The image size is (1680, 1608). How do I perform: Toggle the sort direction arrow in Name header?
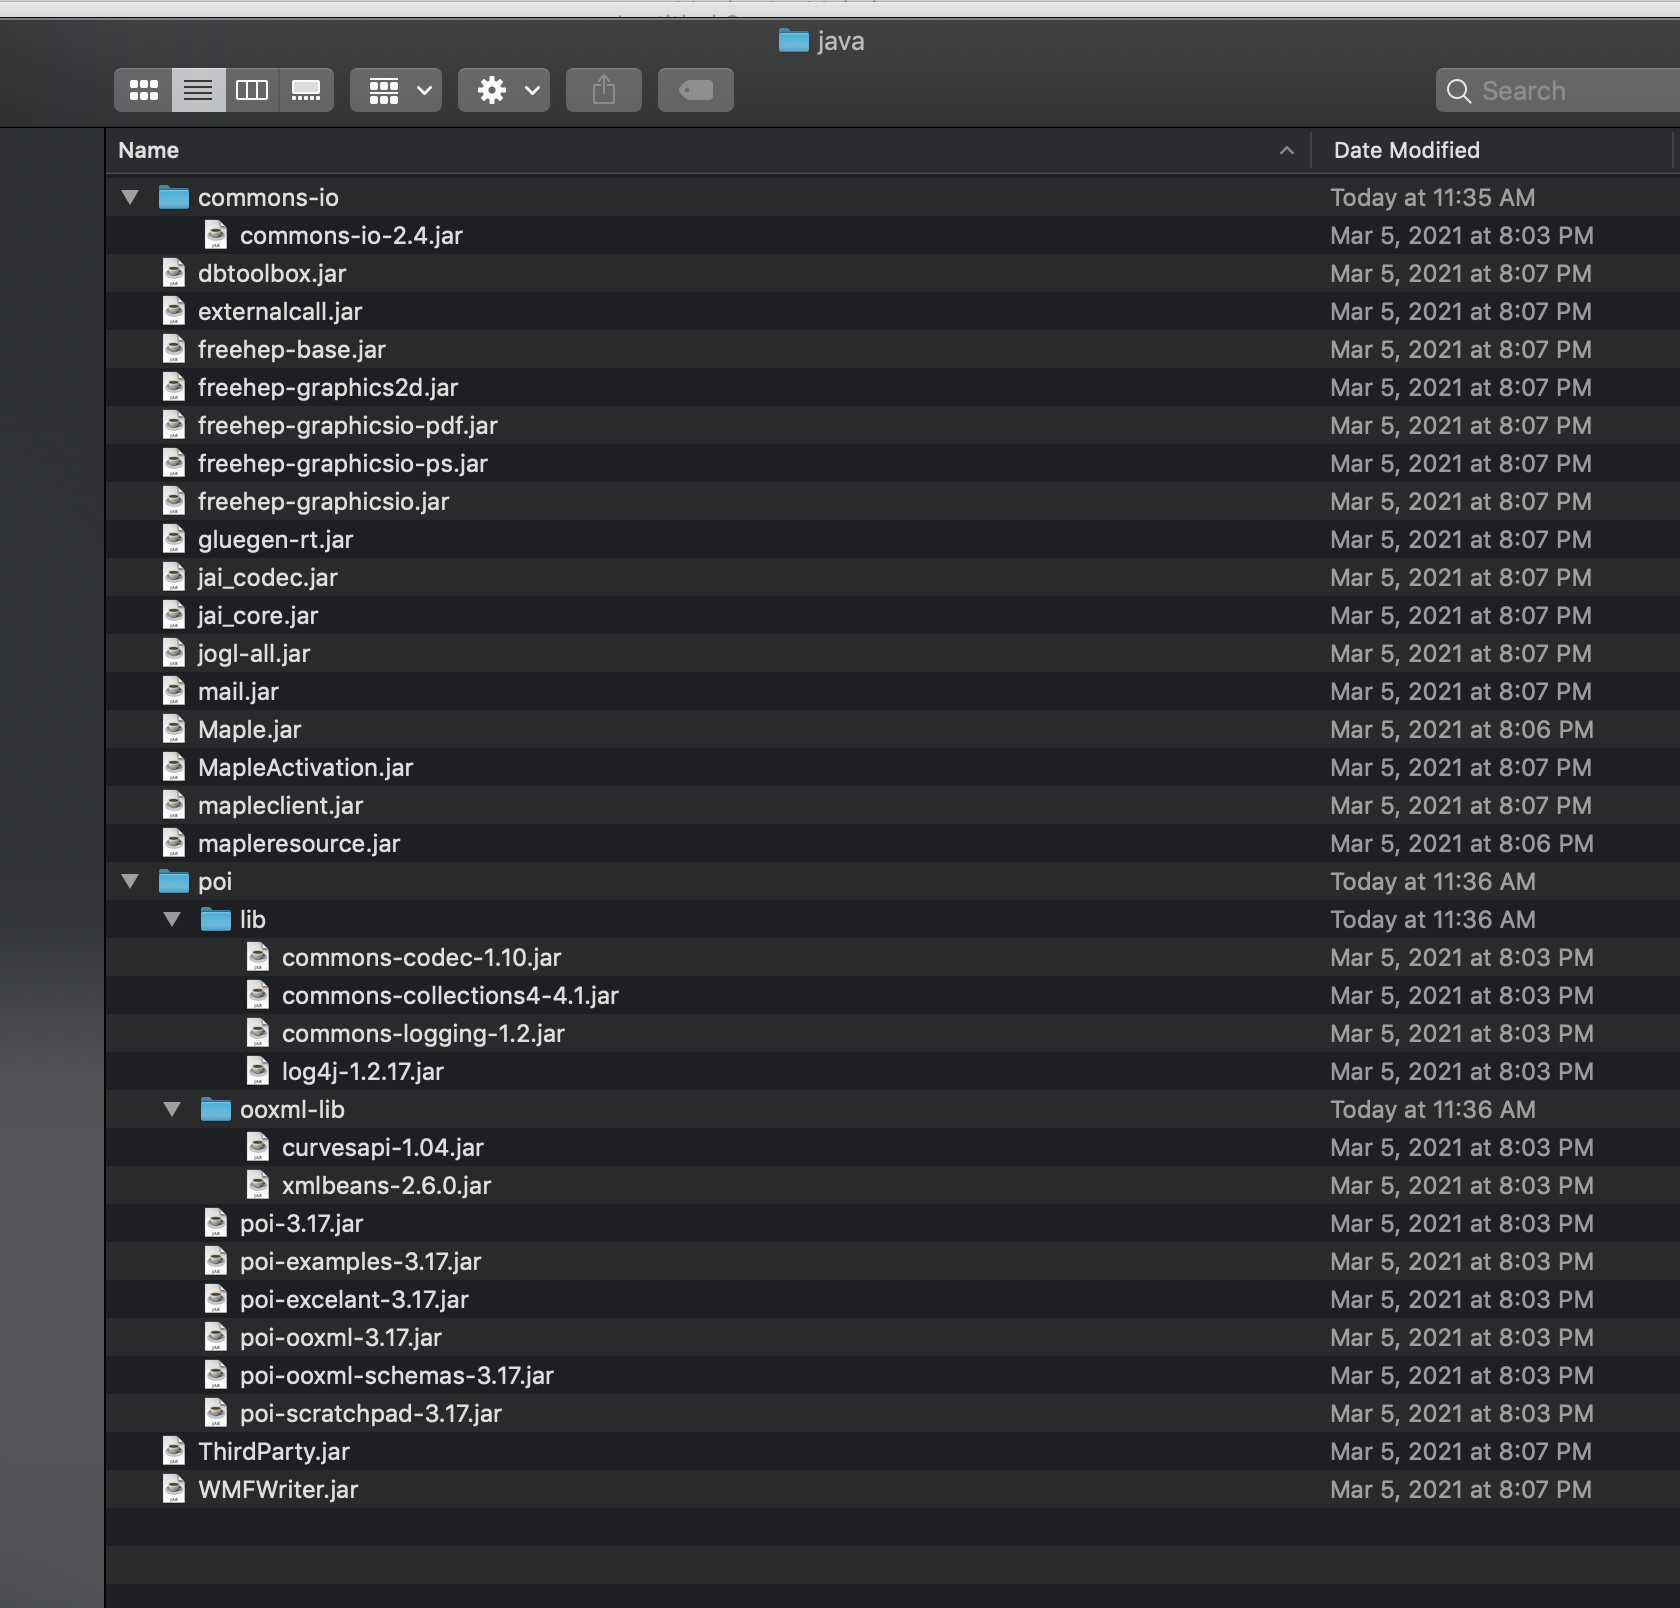click(1287, 150)
